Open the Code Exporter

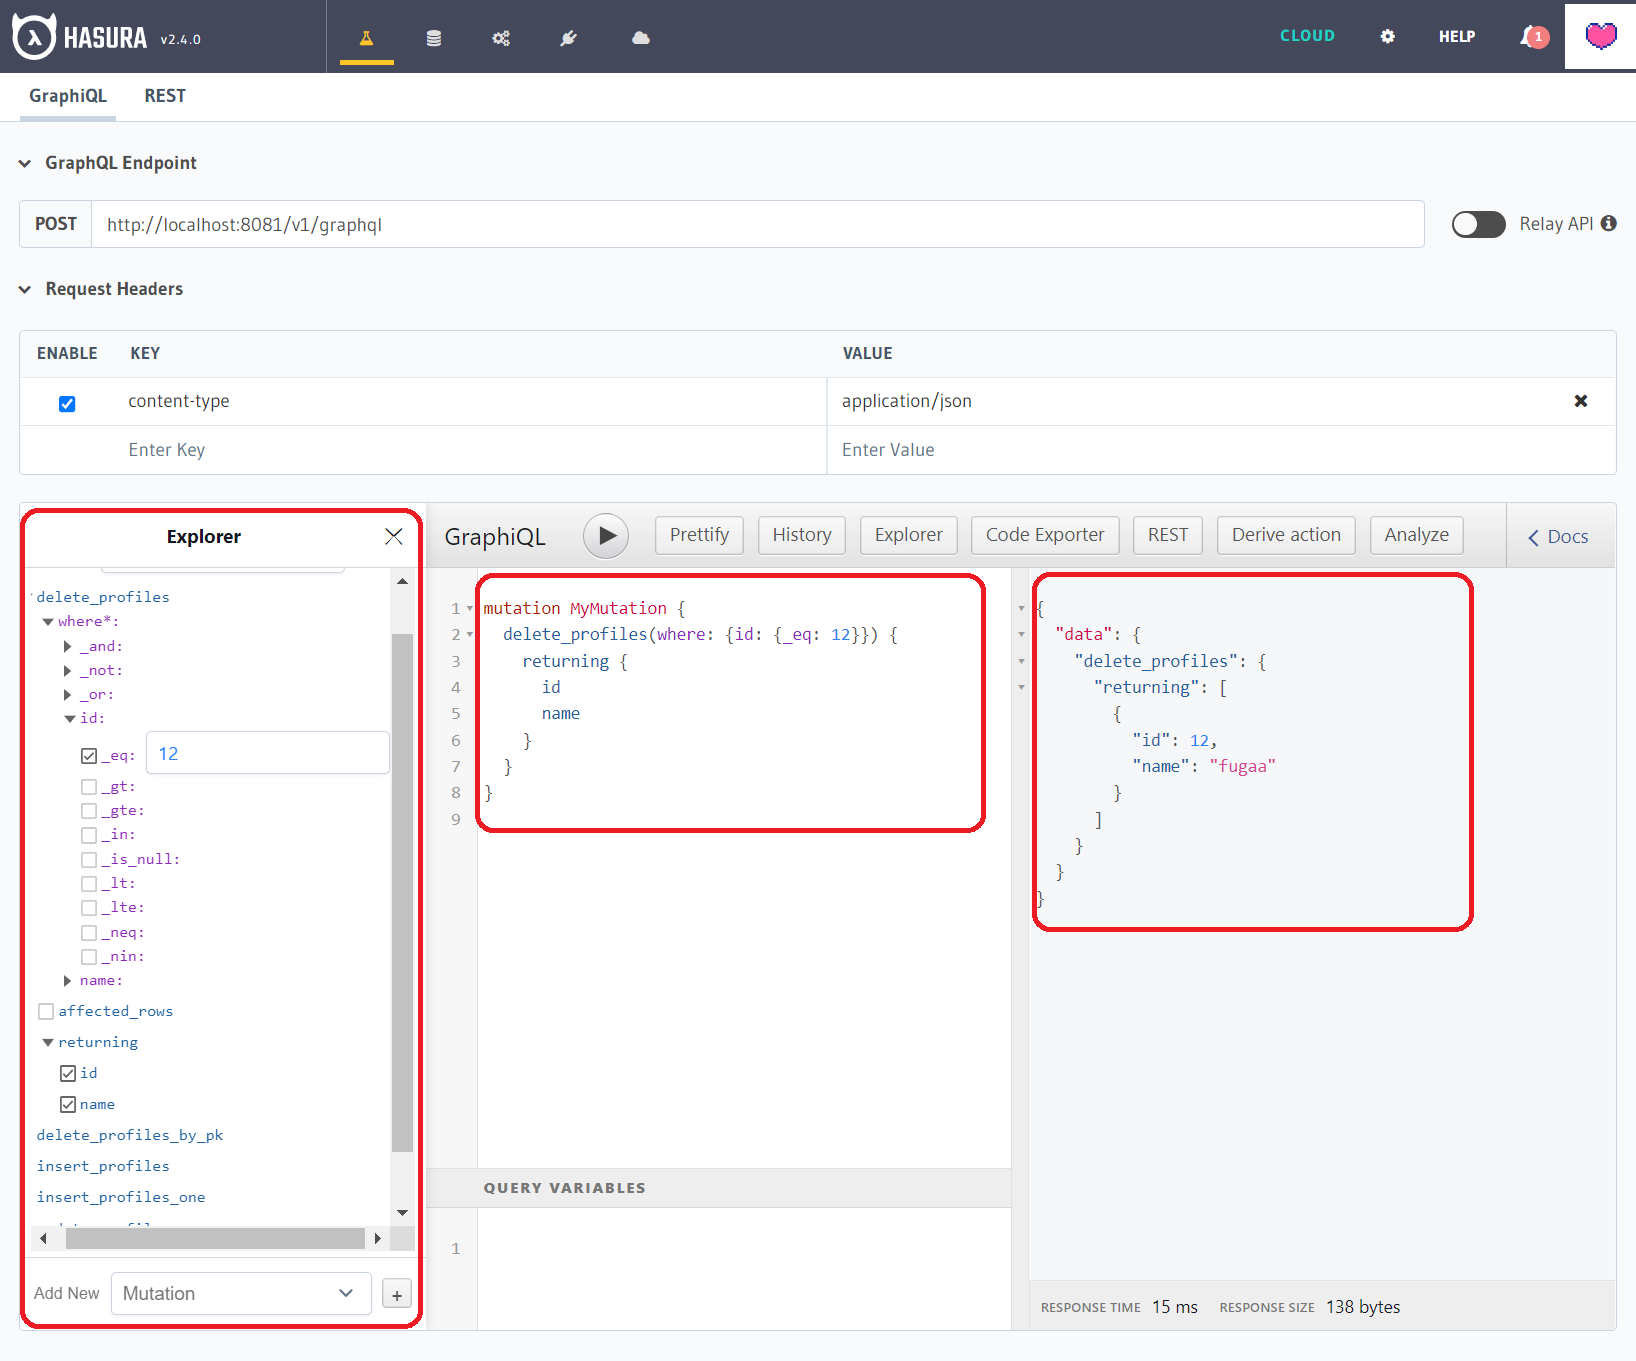1045,535
